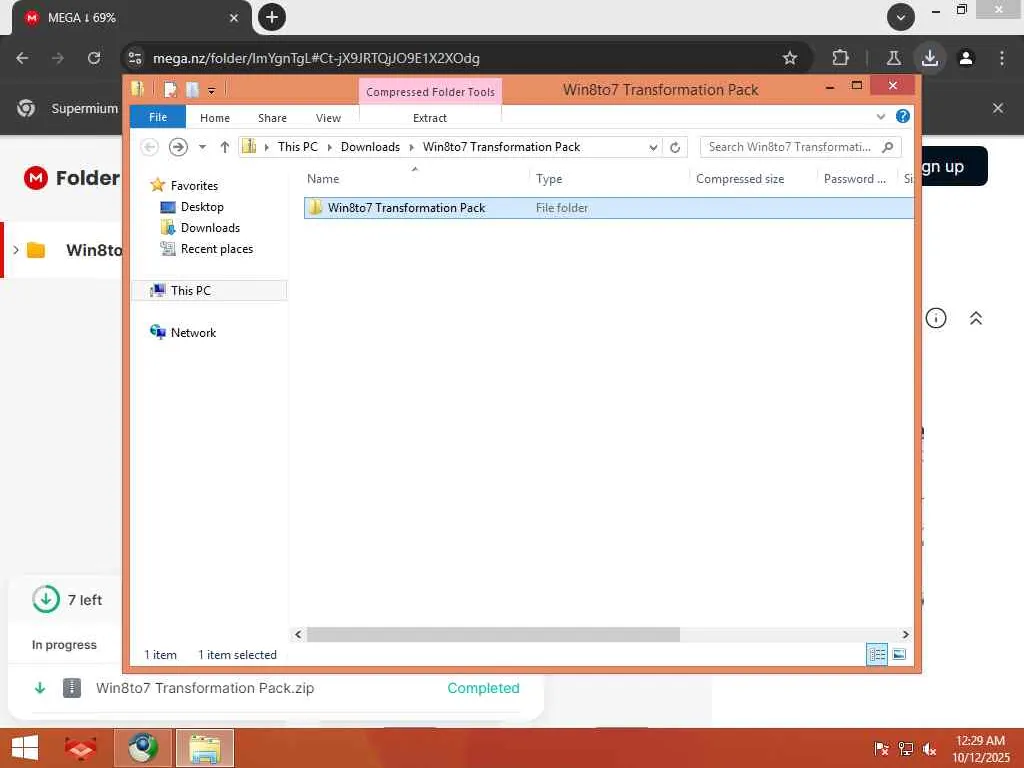Viewport: 1024px width, 768px height.
Task: Open site information icon in address bar
Action: (x=135, y=58)
